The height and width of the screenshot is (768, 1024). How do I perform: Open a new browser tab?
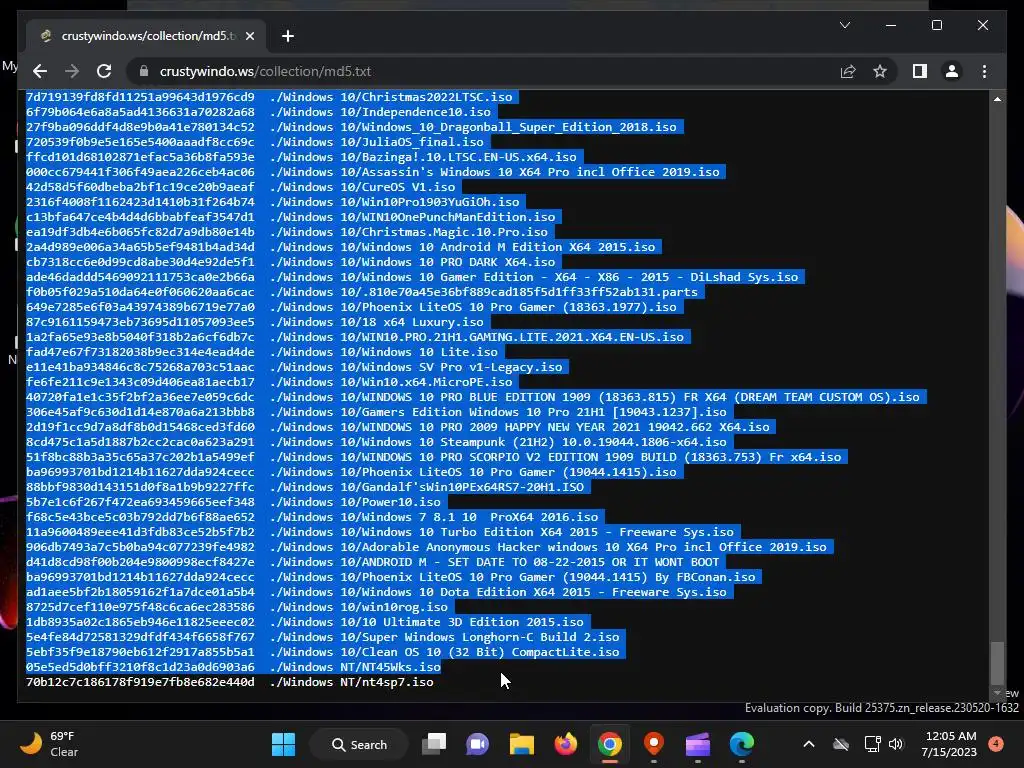coord(287,36)
